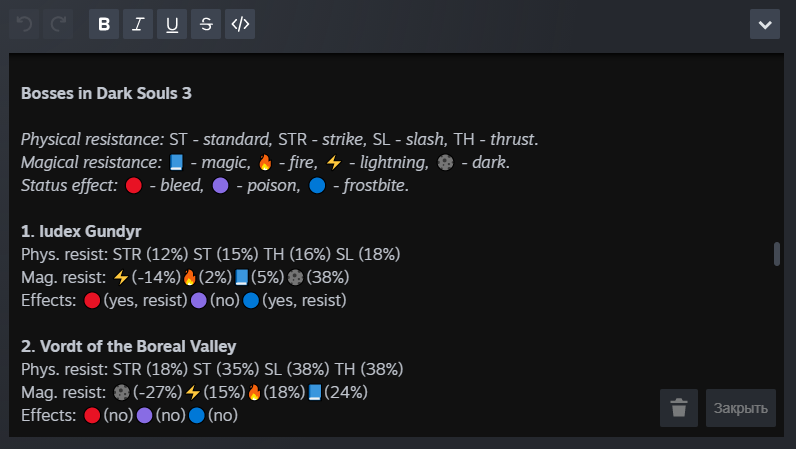Expand the chevron dropdown at top right

[765, 25]
